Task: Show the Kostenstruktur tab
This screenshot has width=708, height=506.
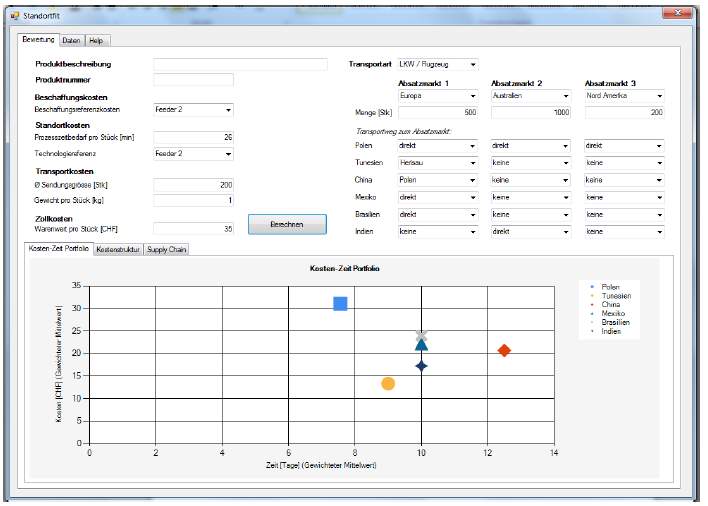Action: coord(117,249)
